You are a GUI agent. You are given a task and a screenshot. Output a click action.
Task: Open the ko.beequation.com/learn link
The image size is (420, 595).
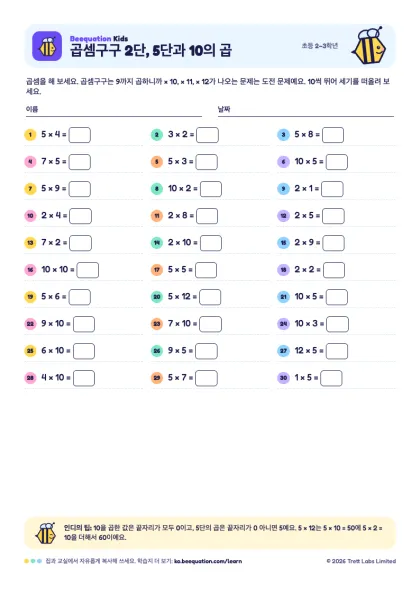pos(208,561)
